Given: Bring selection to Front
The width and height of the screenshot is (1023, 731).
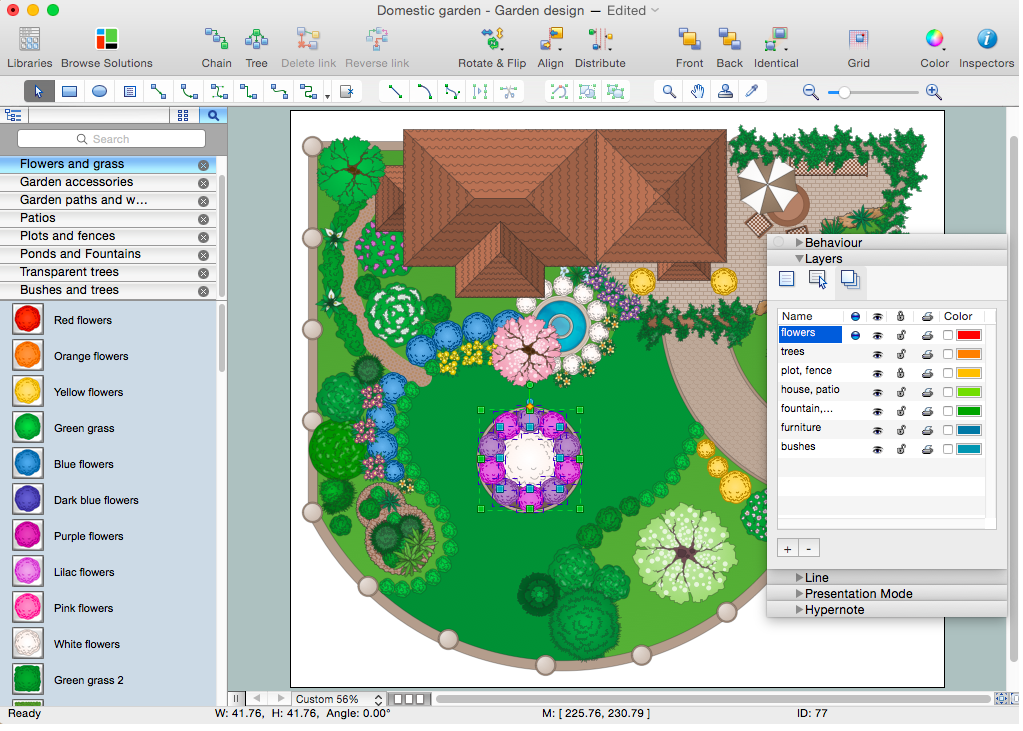Looking at the screenshot, I should 690,48.
